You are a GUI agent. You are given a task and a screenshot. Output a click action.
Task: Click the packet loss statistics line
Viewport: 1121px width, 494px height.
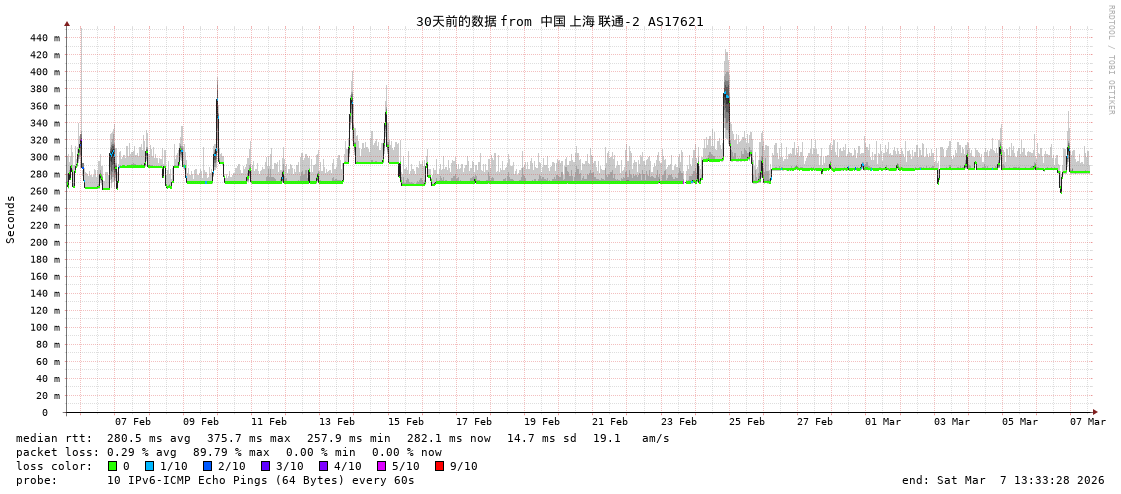pyautogui.click(x=228, y=452)
